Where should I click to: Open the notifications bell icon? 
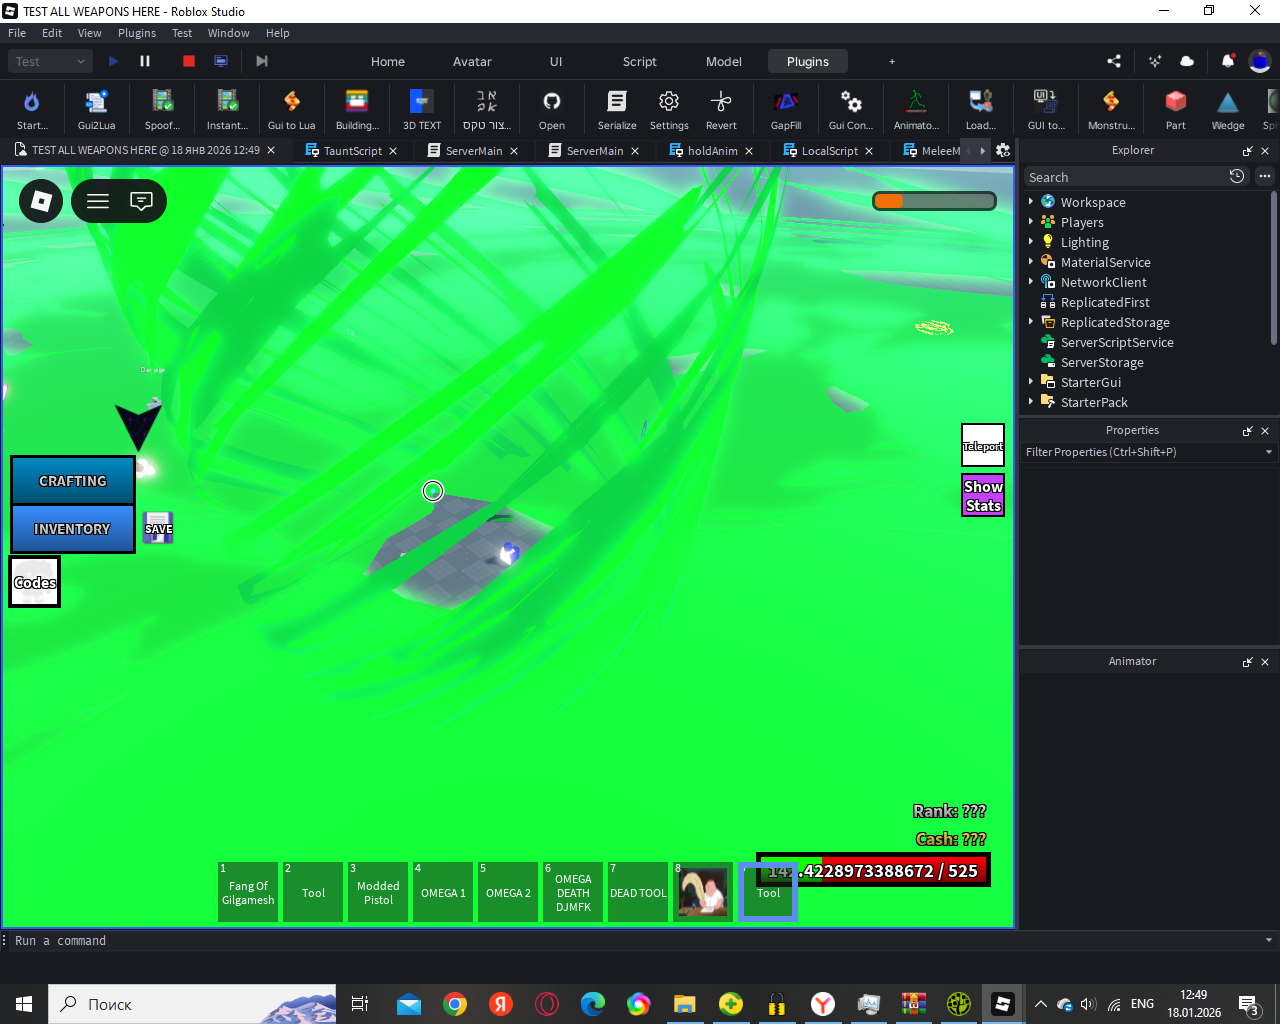coord(1228,61)
